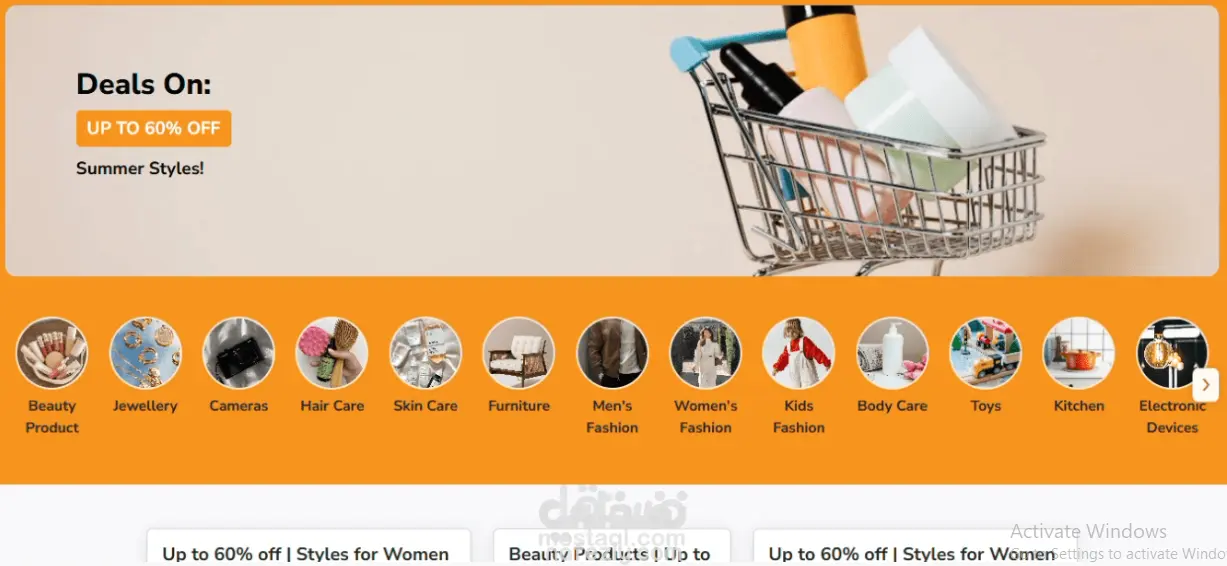Show more categories with the right chevron
The width and height of the screenshot is (1227, 566).
coord(1206,384)
